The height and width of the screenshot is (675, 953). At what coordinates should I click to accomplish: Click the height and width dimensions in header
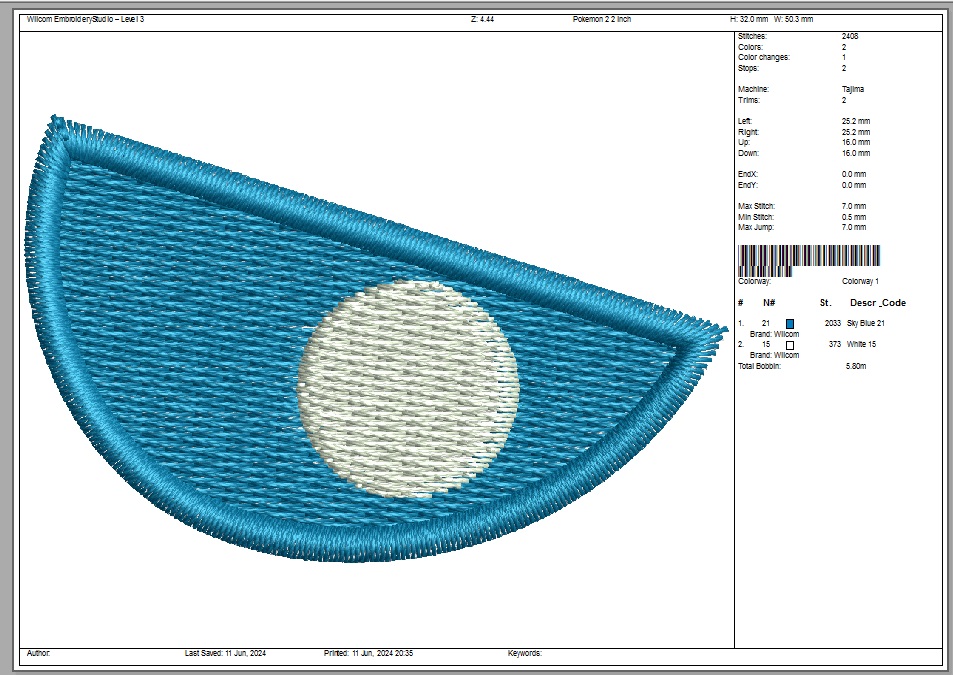point(771,19)
